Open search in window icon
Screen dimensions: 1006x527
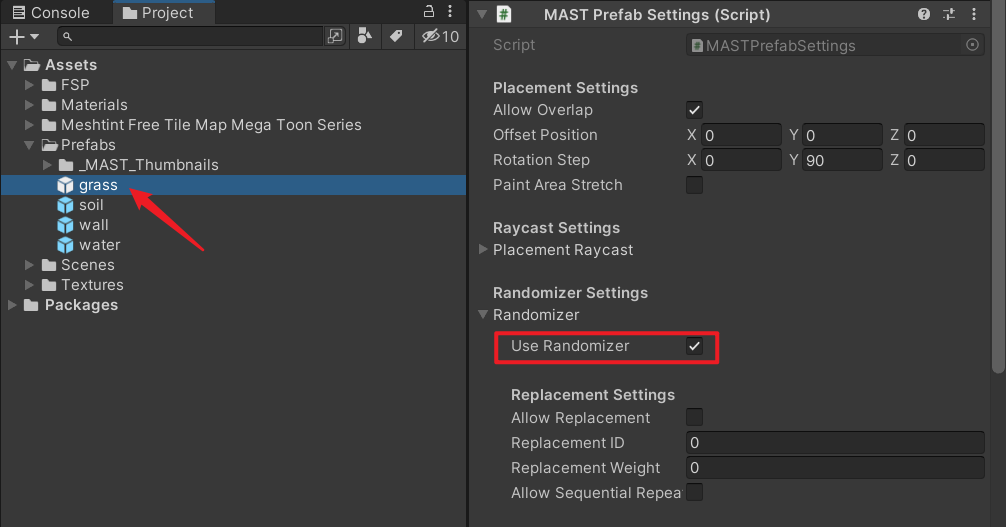coord(335,36)
